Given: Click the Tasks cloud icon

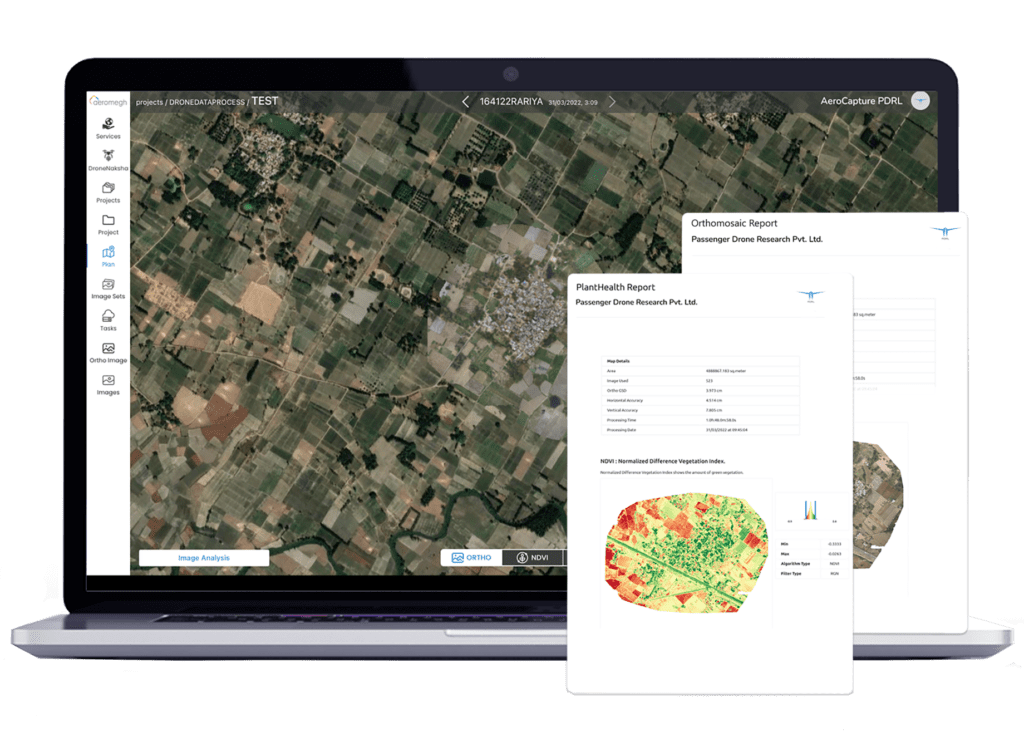Looking at the screenshot, I should [x=108, y=317].
